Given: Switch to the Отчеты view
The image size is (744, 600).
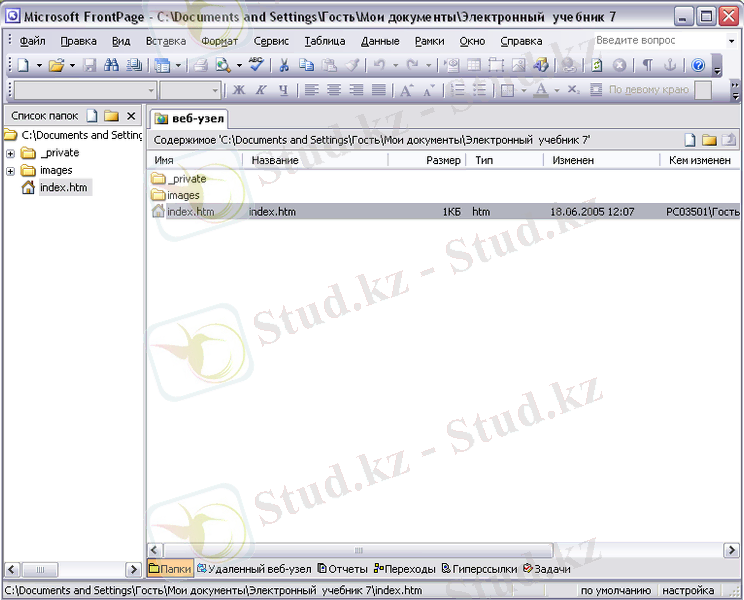Looking at the screenshot, I should tap(343, 569).
